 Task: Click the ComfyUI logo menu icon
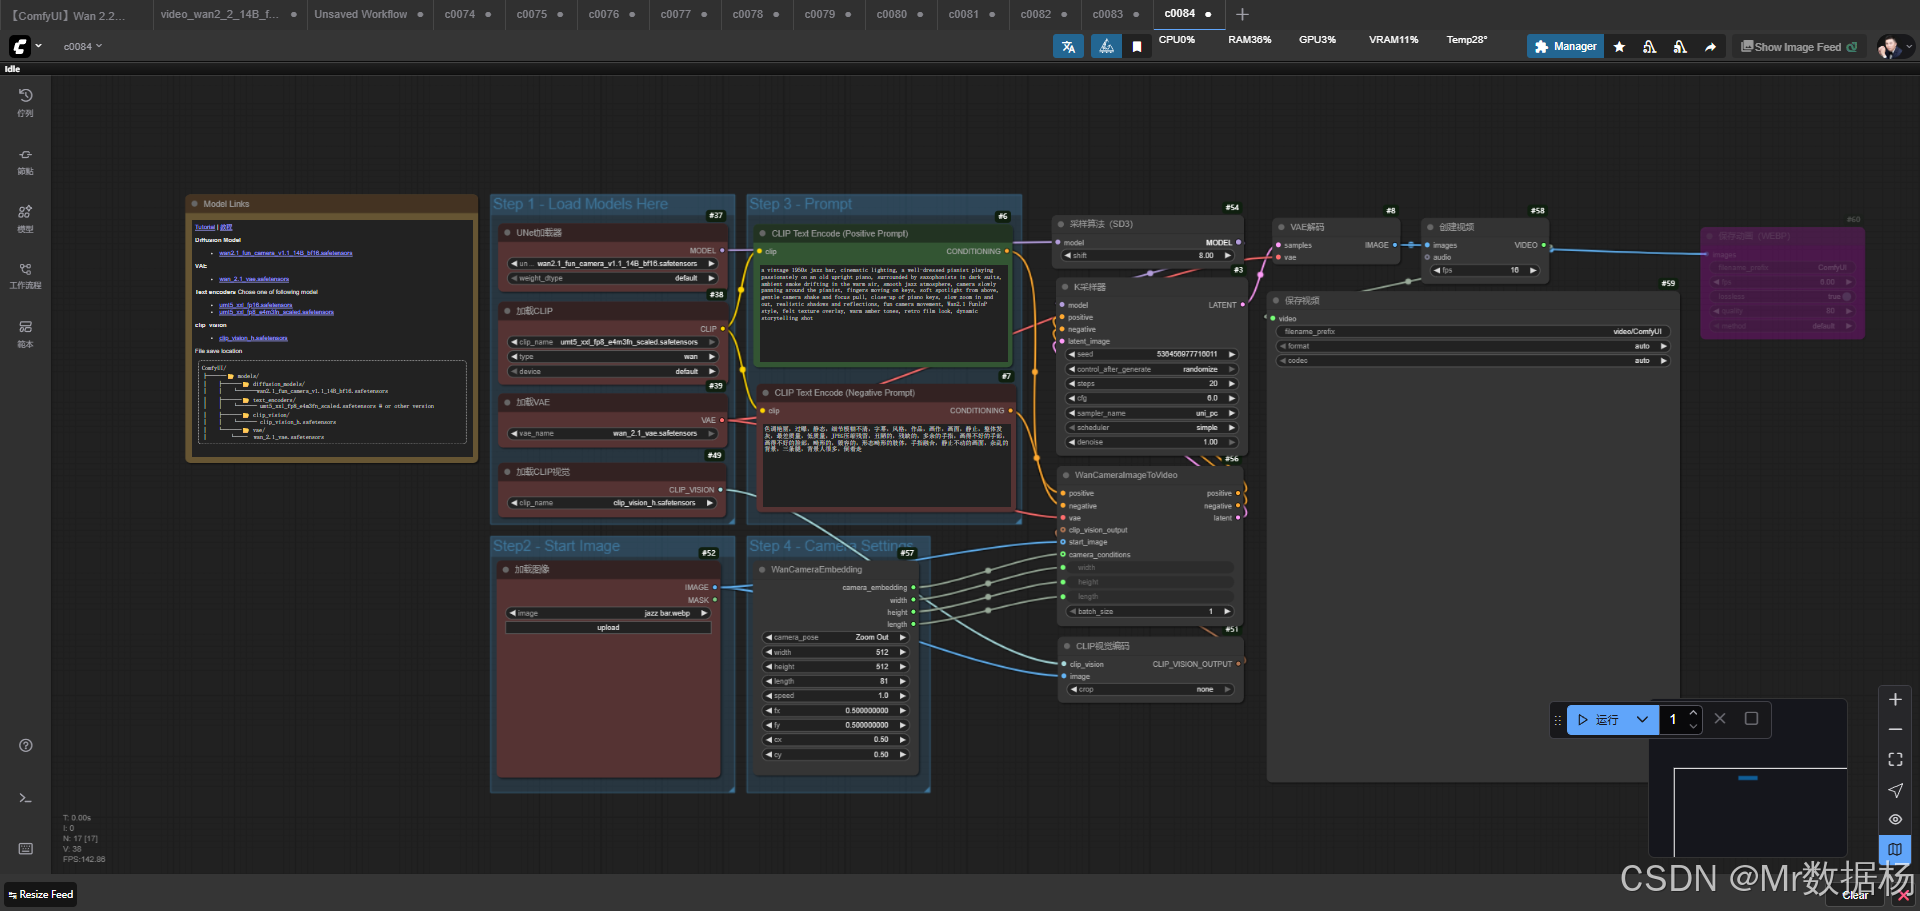tap(20, 46)
